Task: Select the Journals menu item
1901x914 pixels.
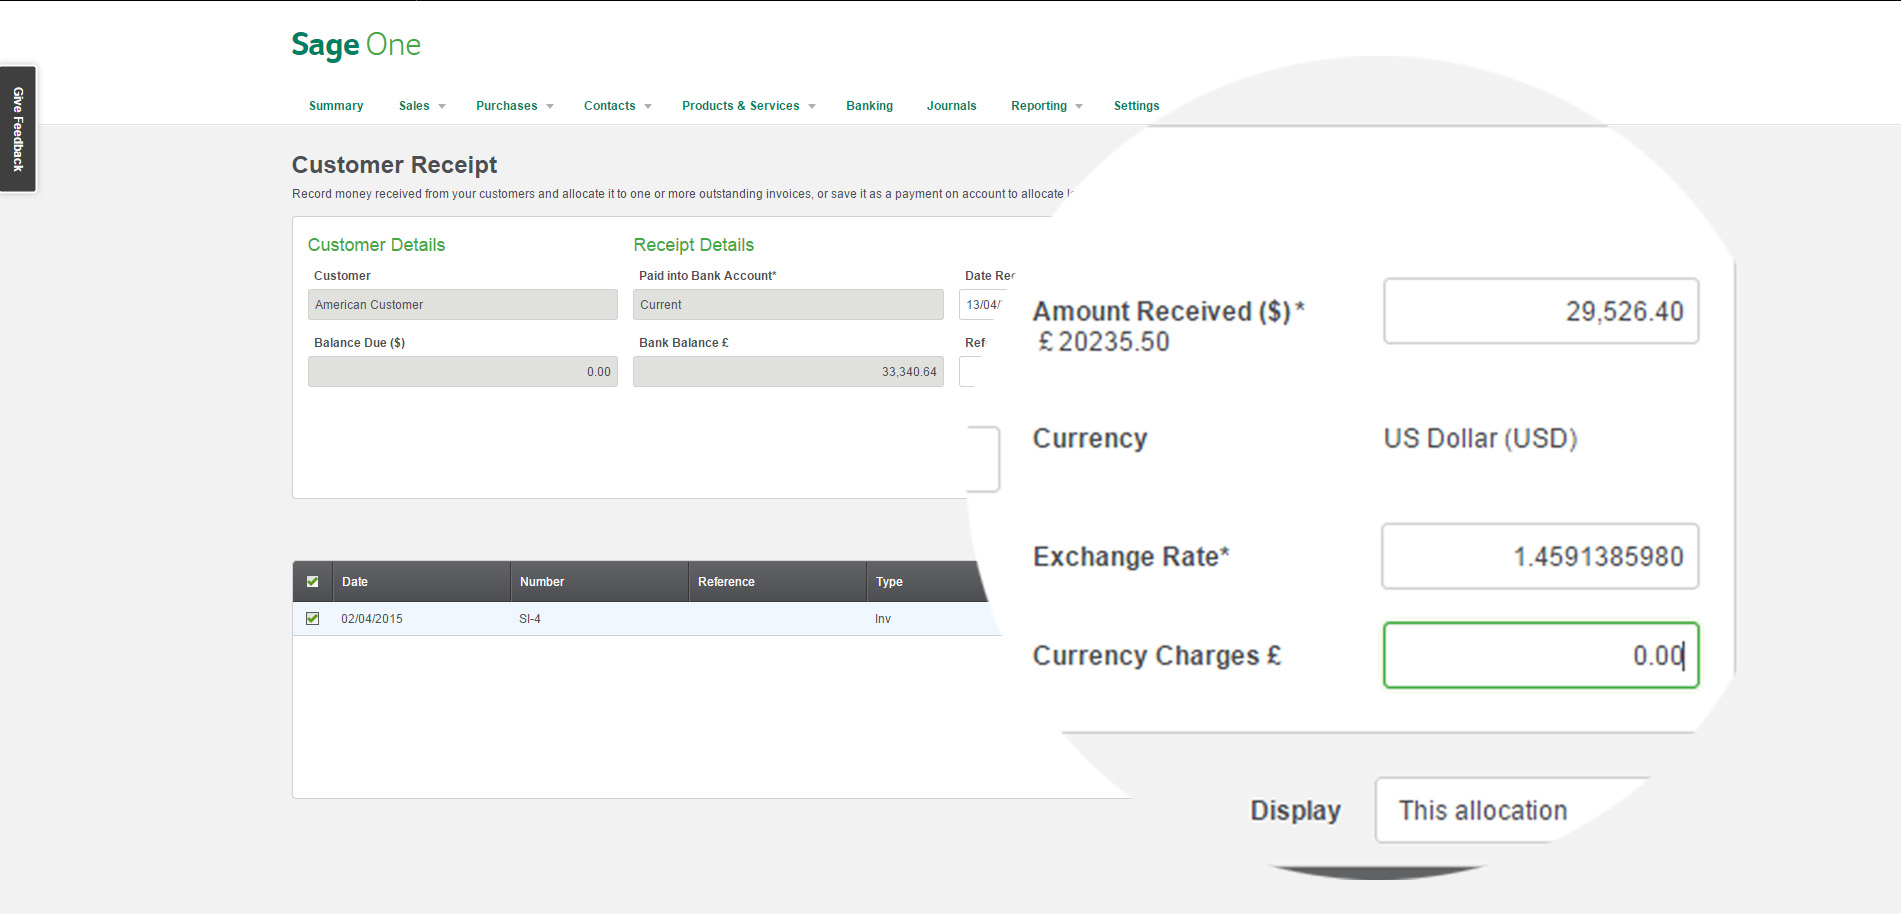Action: (951, 105)
